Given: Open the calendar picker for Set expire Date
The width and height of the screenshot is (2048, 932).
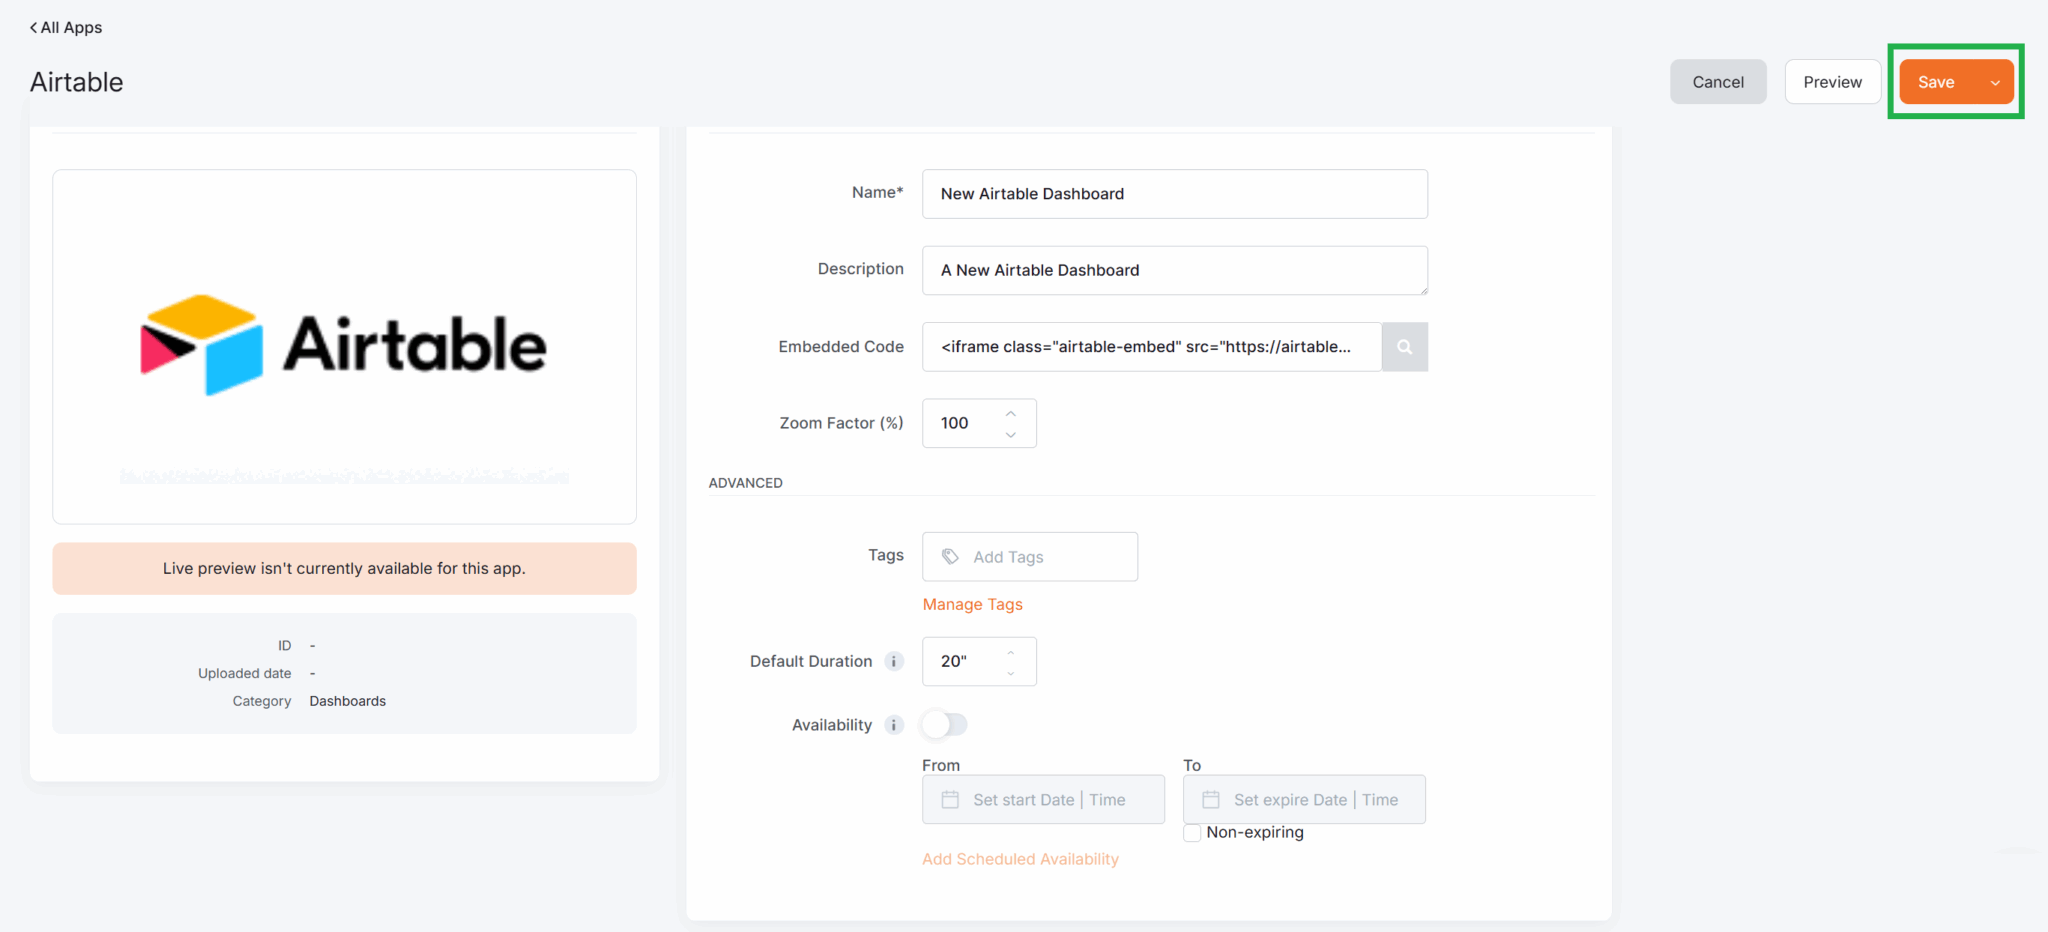Looking at the screenshot, I should click(1211, 799).
